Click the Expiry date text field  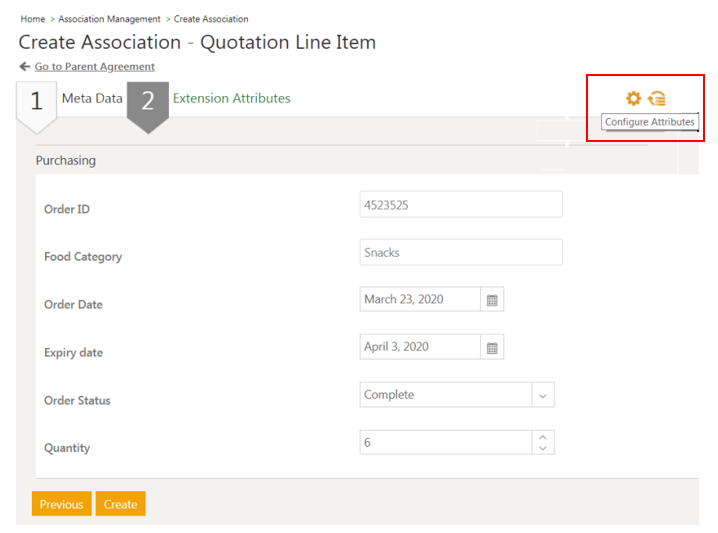click(419, 347)
